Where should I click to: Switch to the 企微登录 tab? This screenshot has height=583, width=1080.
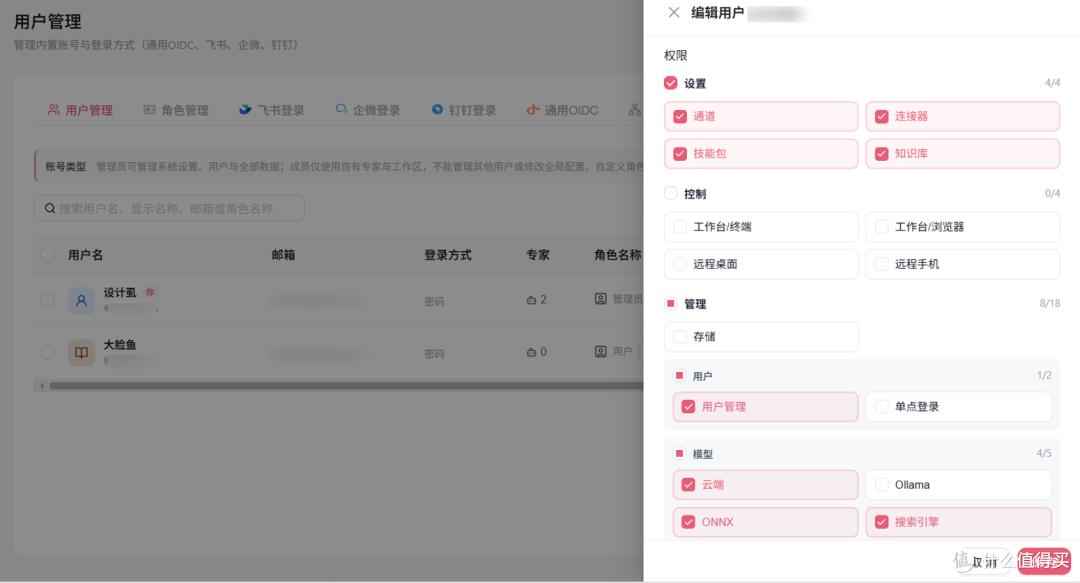click(367, 110)
